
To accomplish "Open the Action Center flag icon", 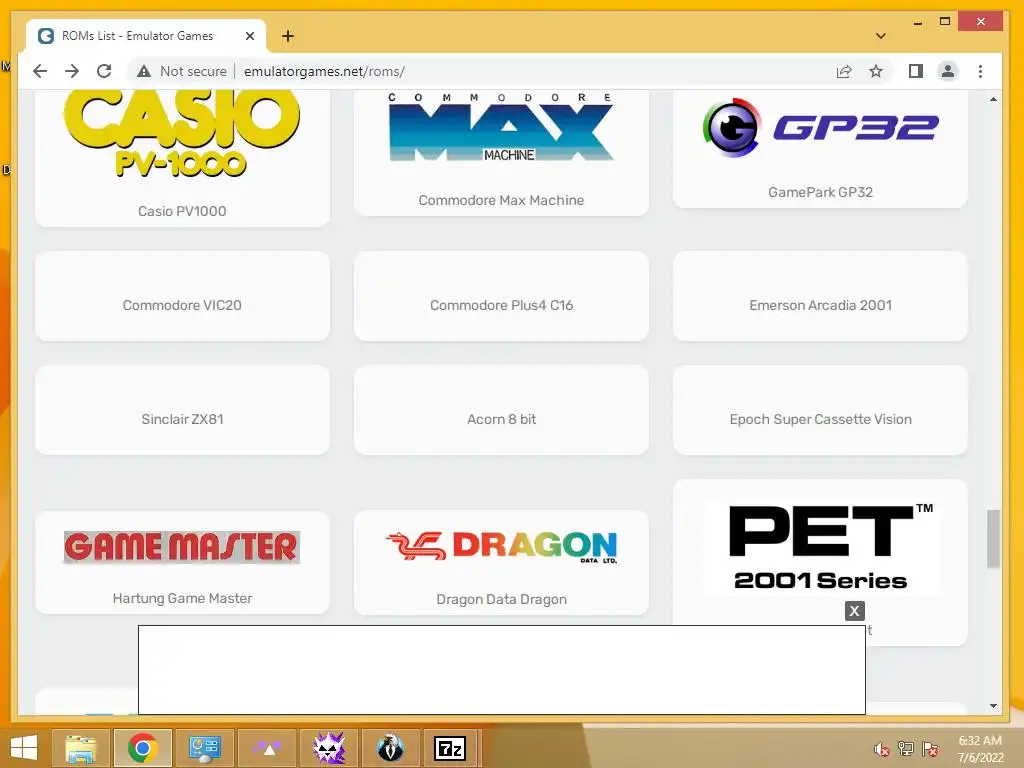I will click(930, 749).
